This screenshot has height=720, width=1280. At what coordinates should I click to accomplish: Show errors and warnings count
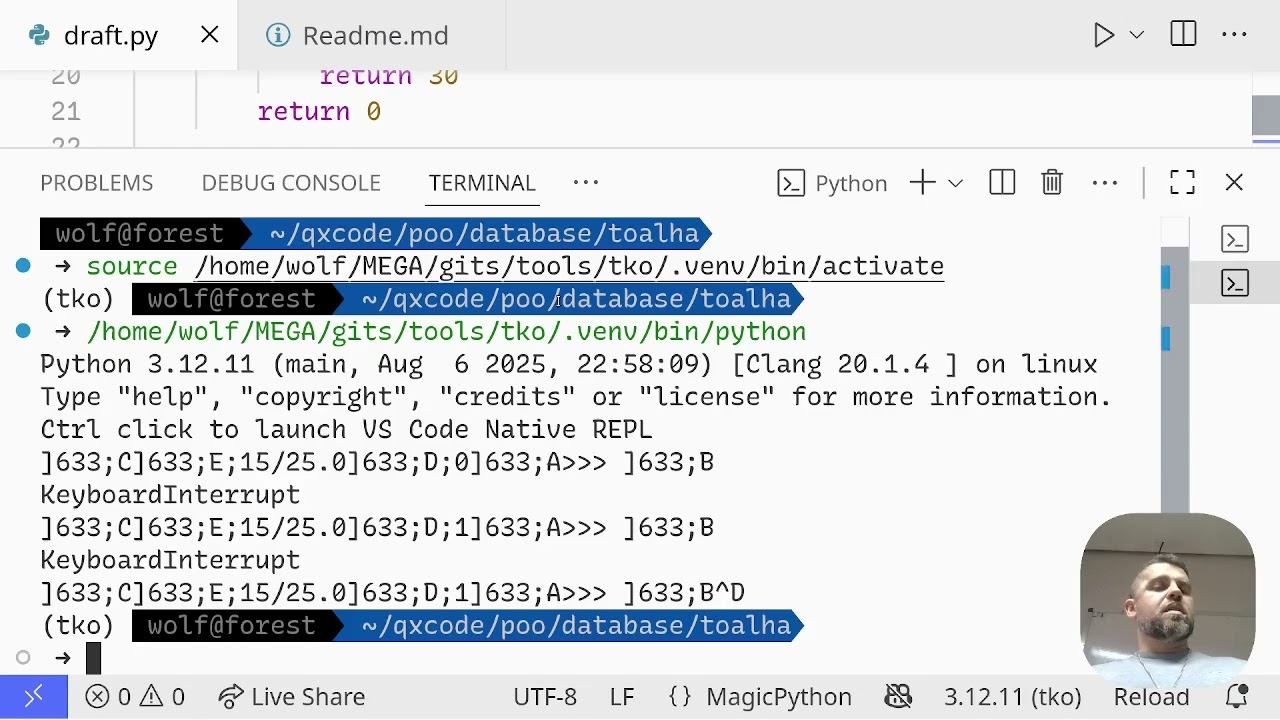[135, 697]
